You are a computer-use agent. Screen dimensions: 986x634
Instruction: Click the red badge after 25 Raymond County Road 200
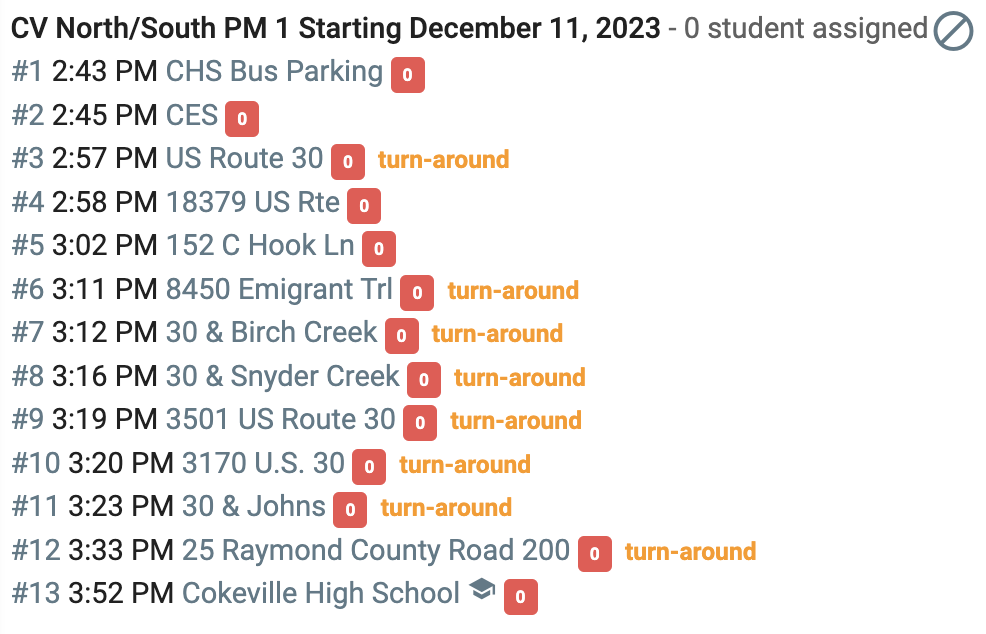594,553
